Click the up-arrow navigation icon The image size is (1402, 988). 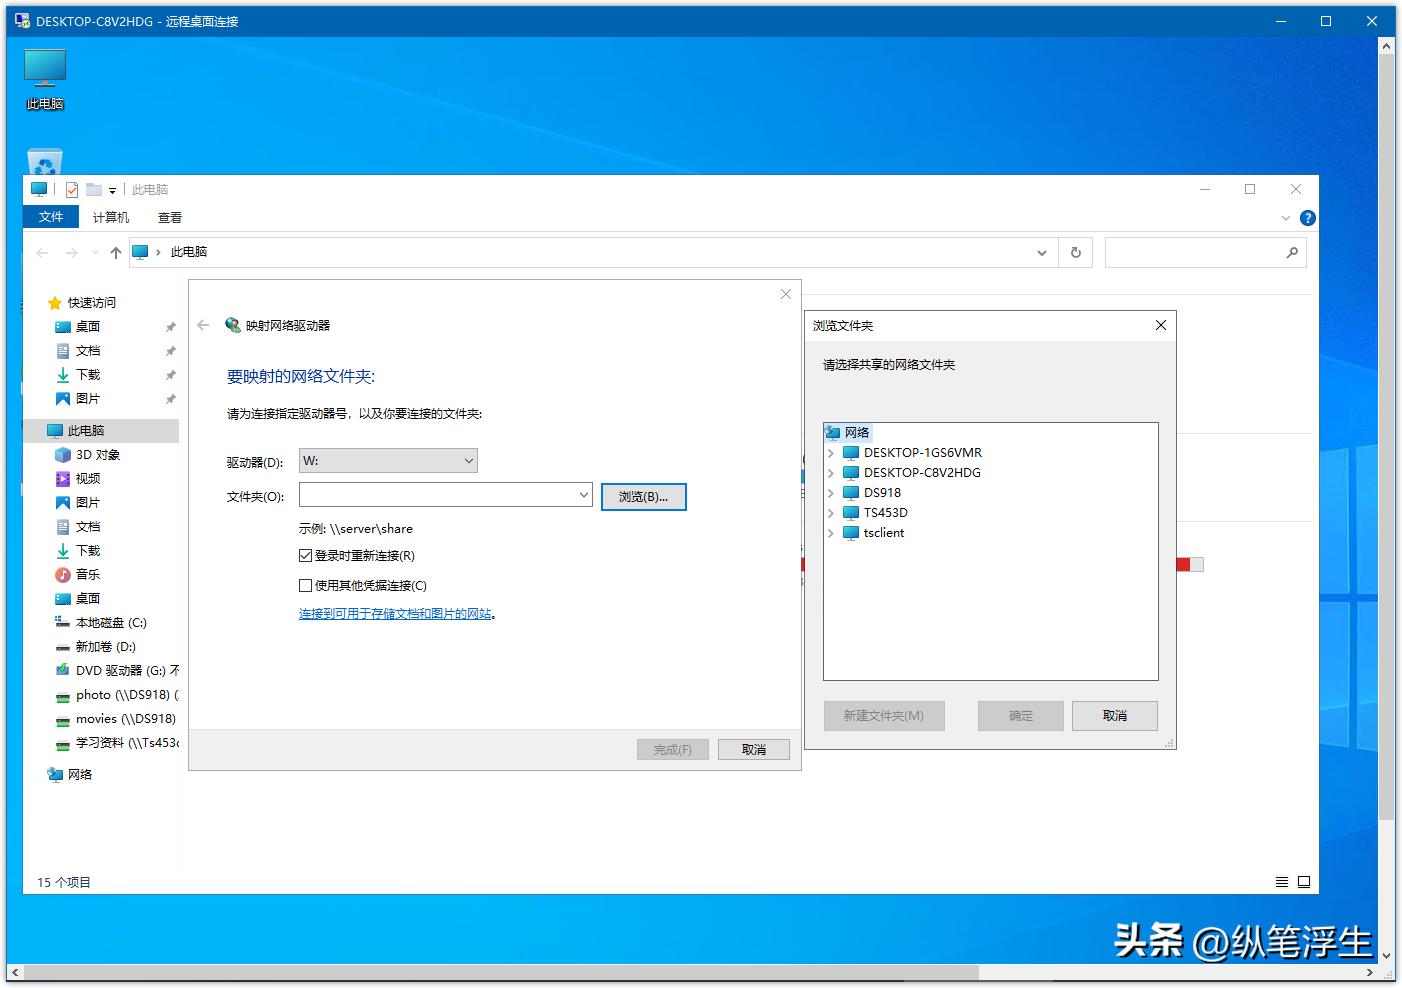[x=113, y=252]
